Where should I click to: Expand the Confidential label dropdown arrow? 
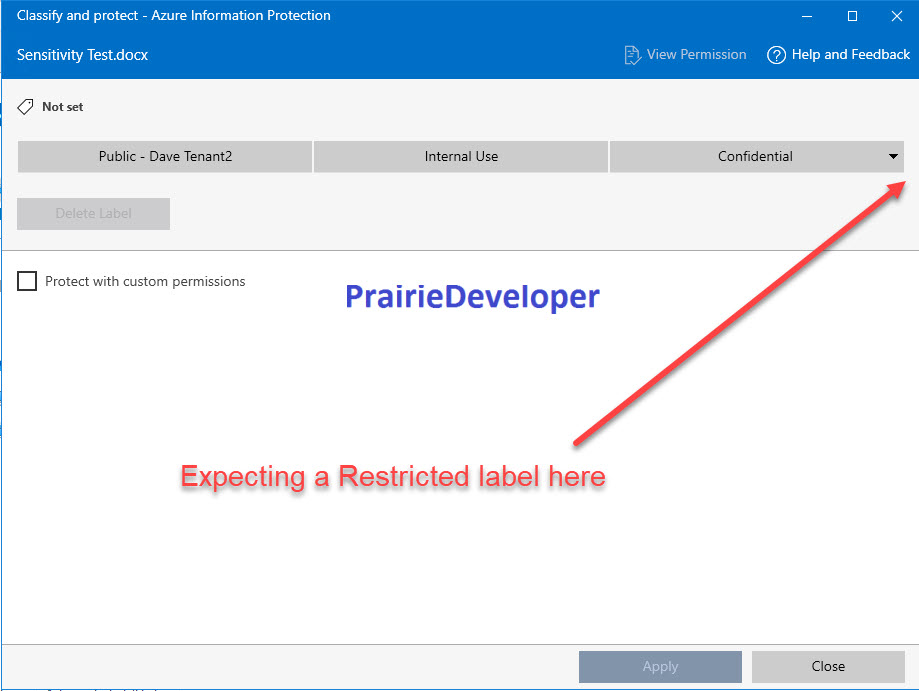pos(893,156)
